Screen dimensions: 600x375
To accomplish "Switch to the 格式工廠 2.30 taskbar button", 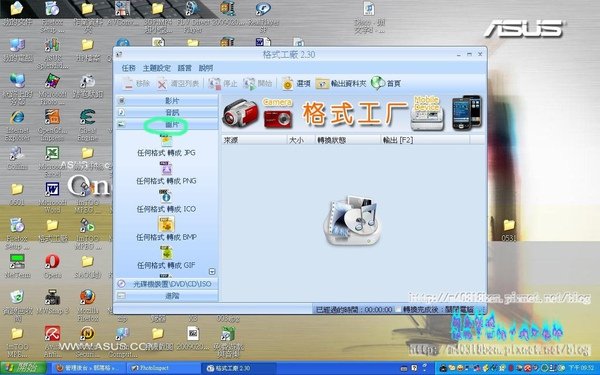I will 239,368.
